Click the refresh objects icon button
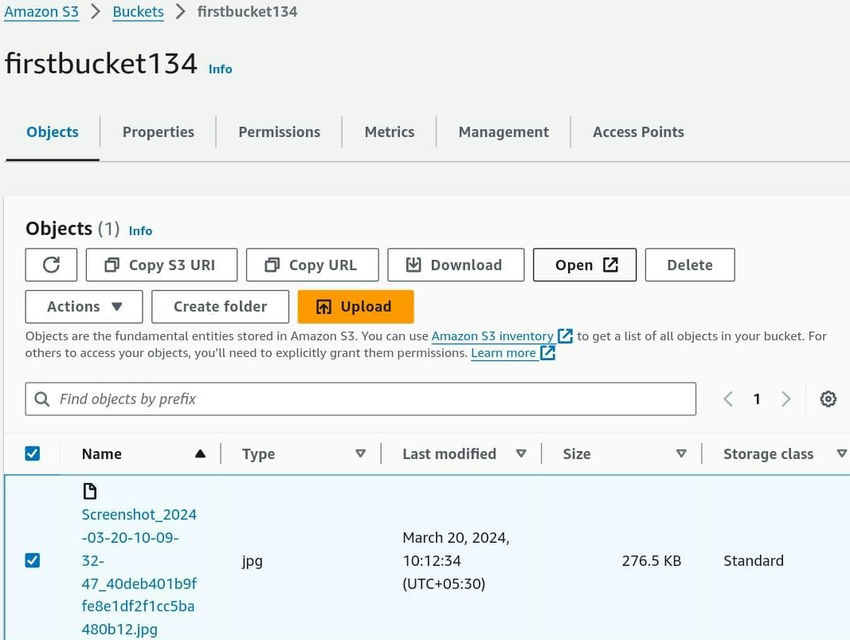The width and height of the screenshot is (850, 640). pyautogui.click(x=51, y=265)
